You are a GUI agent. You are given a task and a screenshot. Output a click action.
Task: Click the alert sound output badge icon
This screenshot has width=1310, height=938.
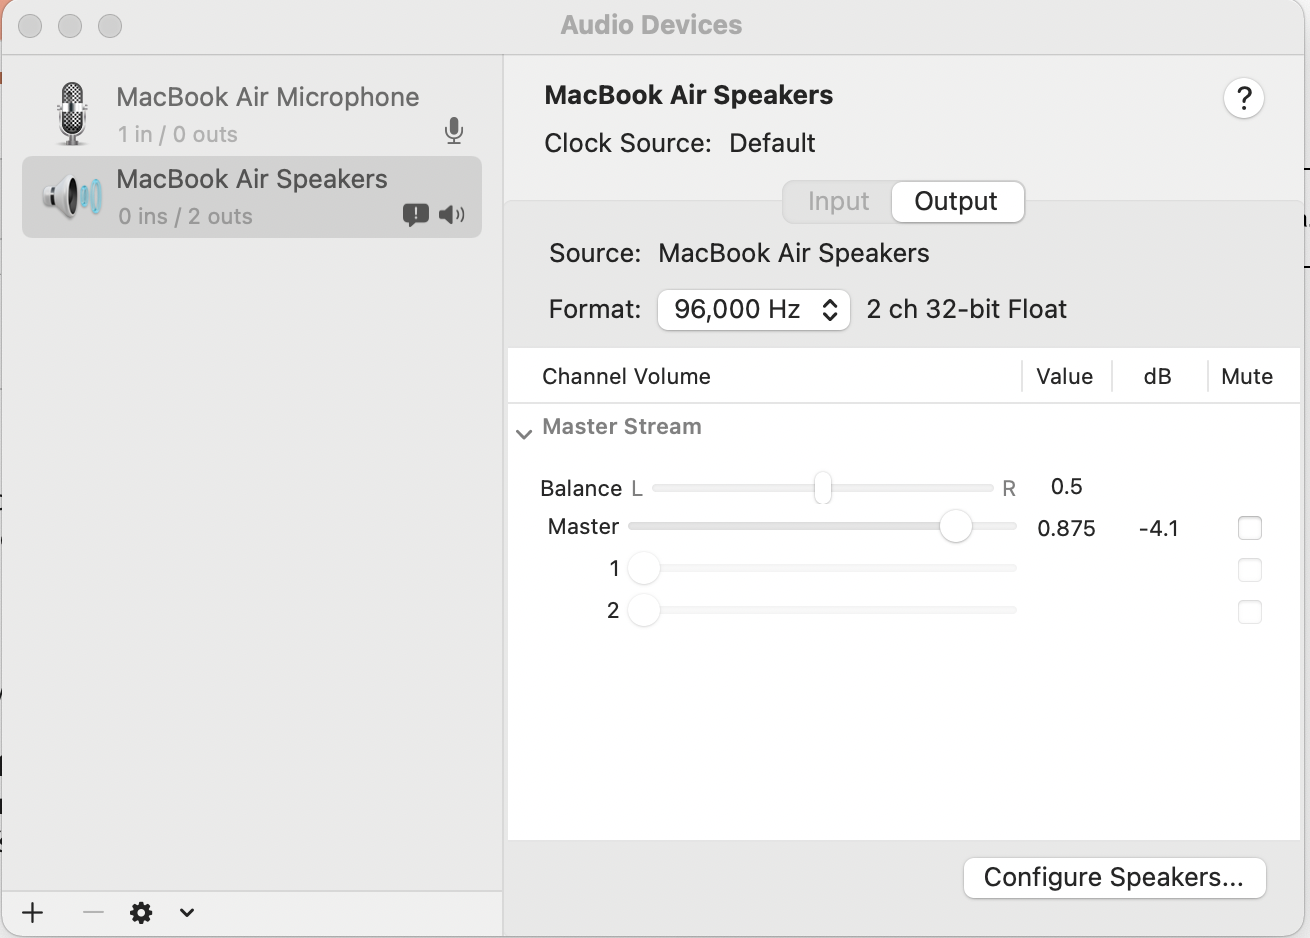[415, 214]
